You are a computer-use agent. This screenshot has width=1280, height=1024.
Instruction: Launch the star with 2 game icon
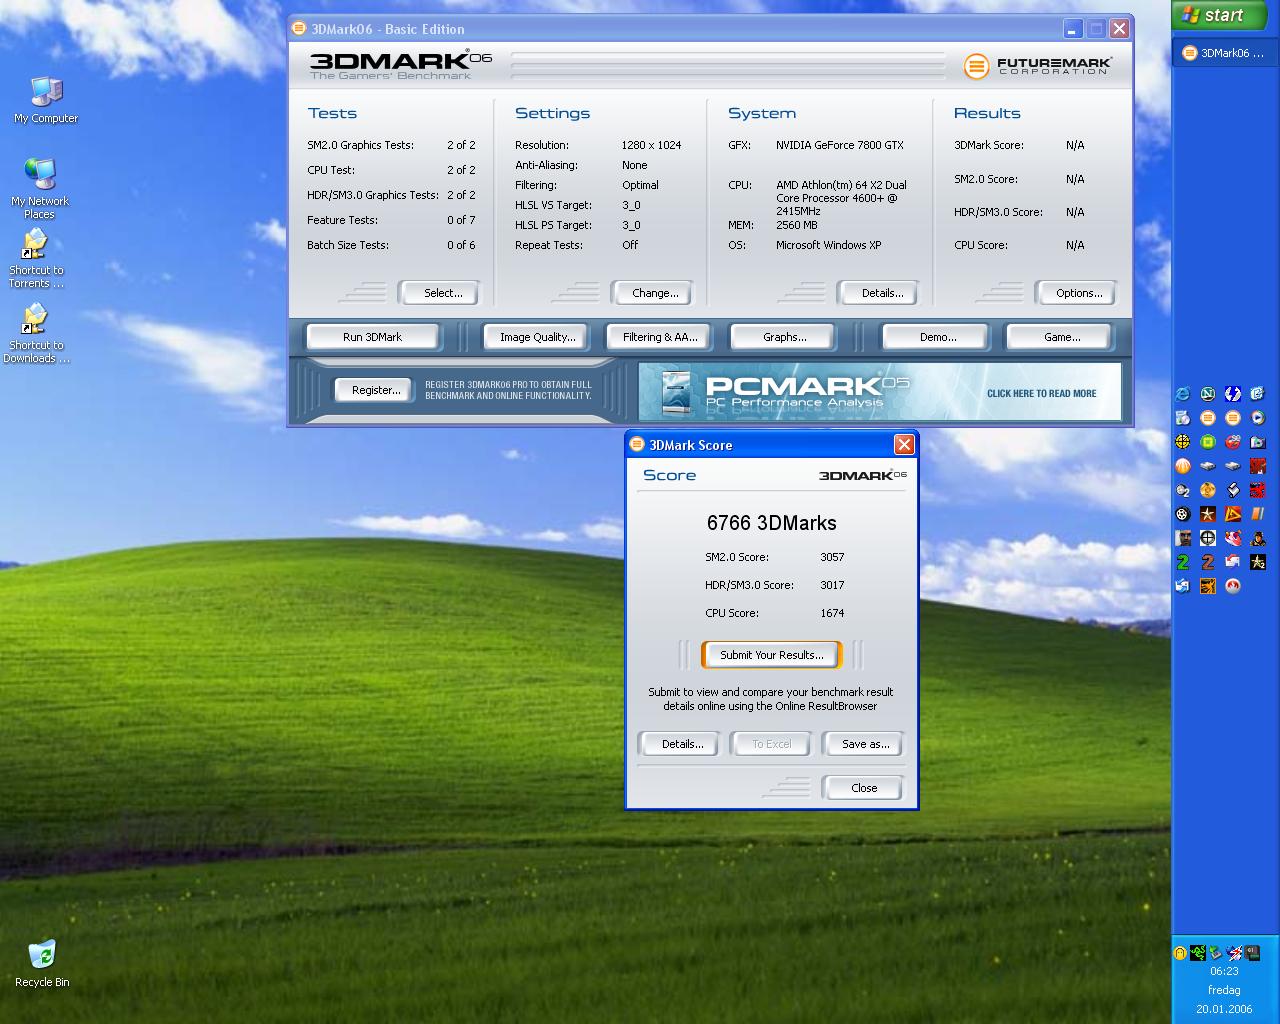point(1258,562)
